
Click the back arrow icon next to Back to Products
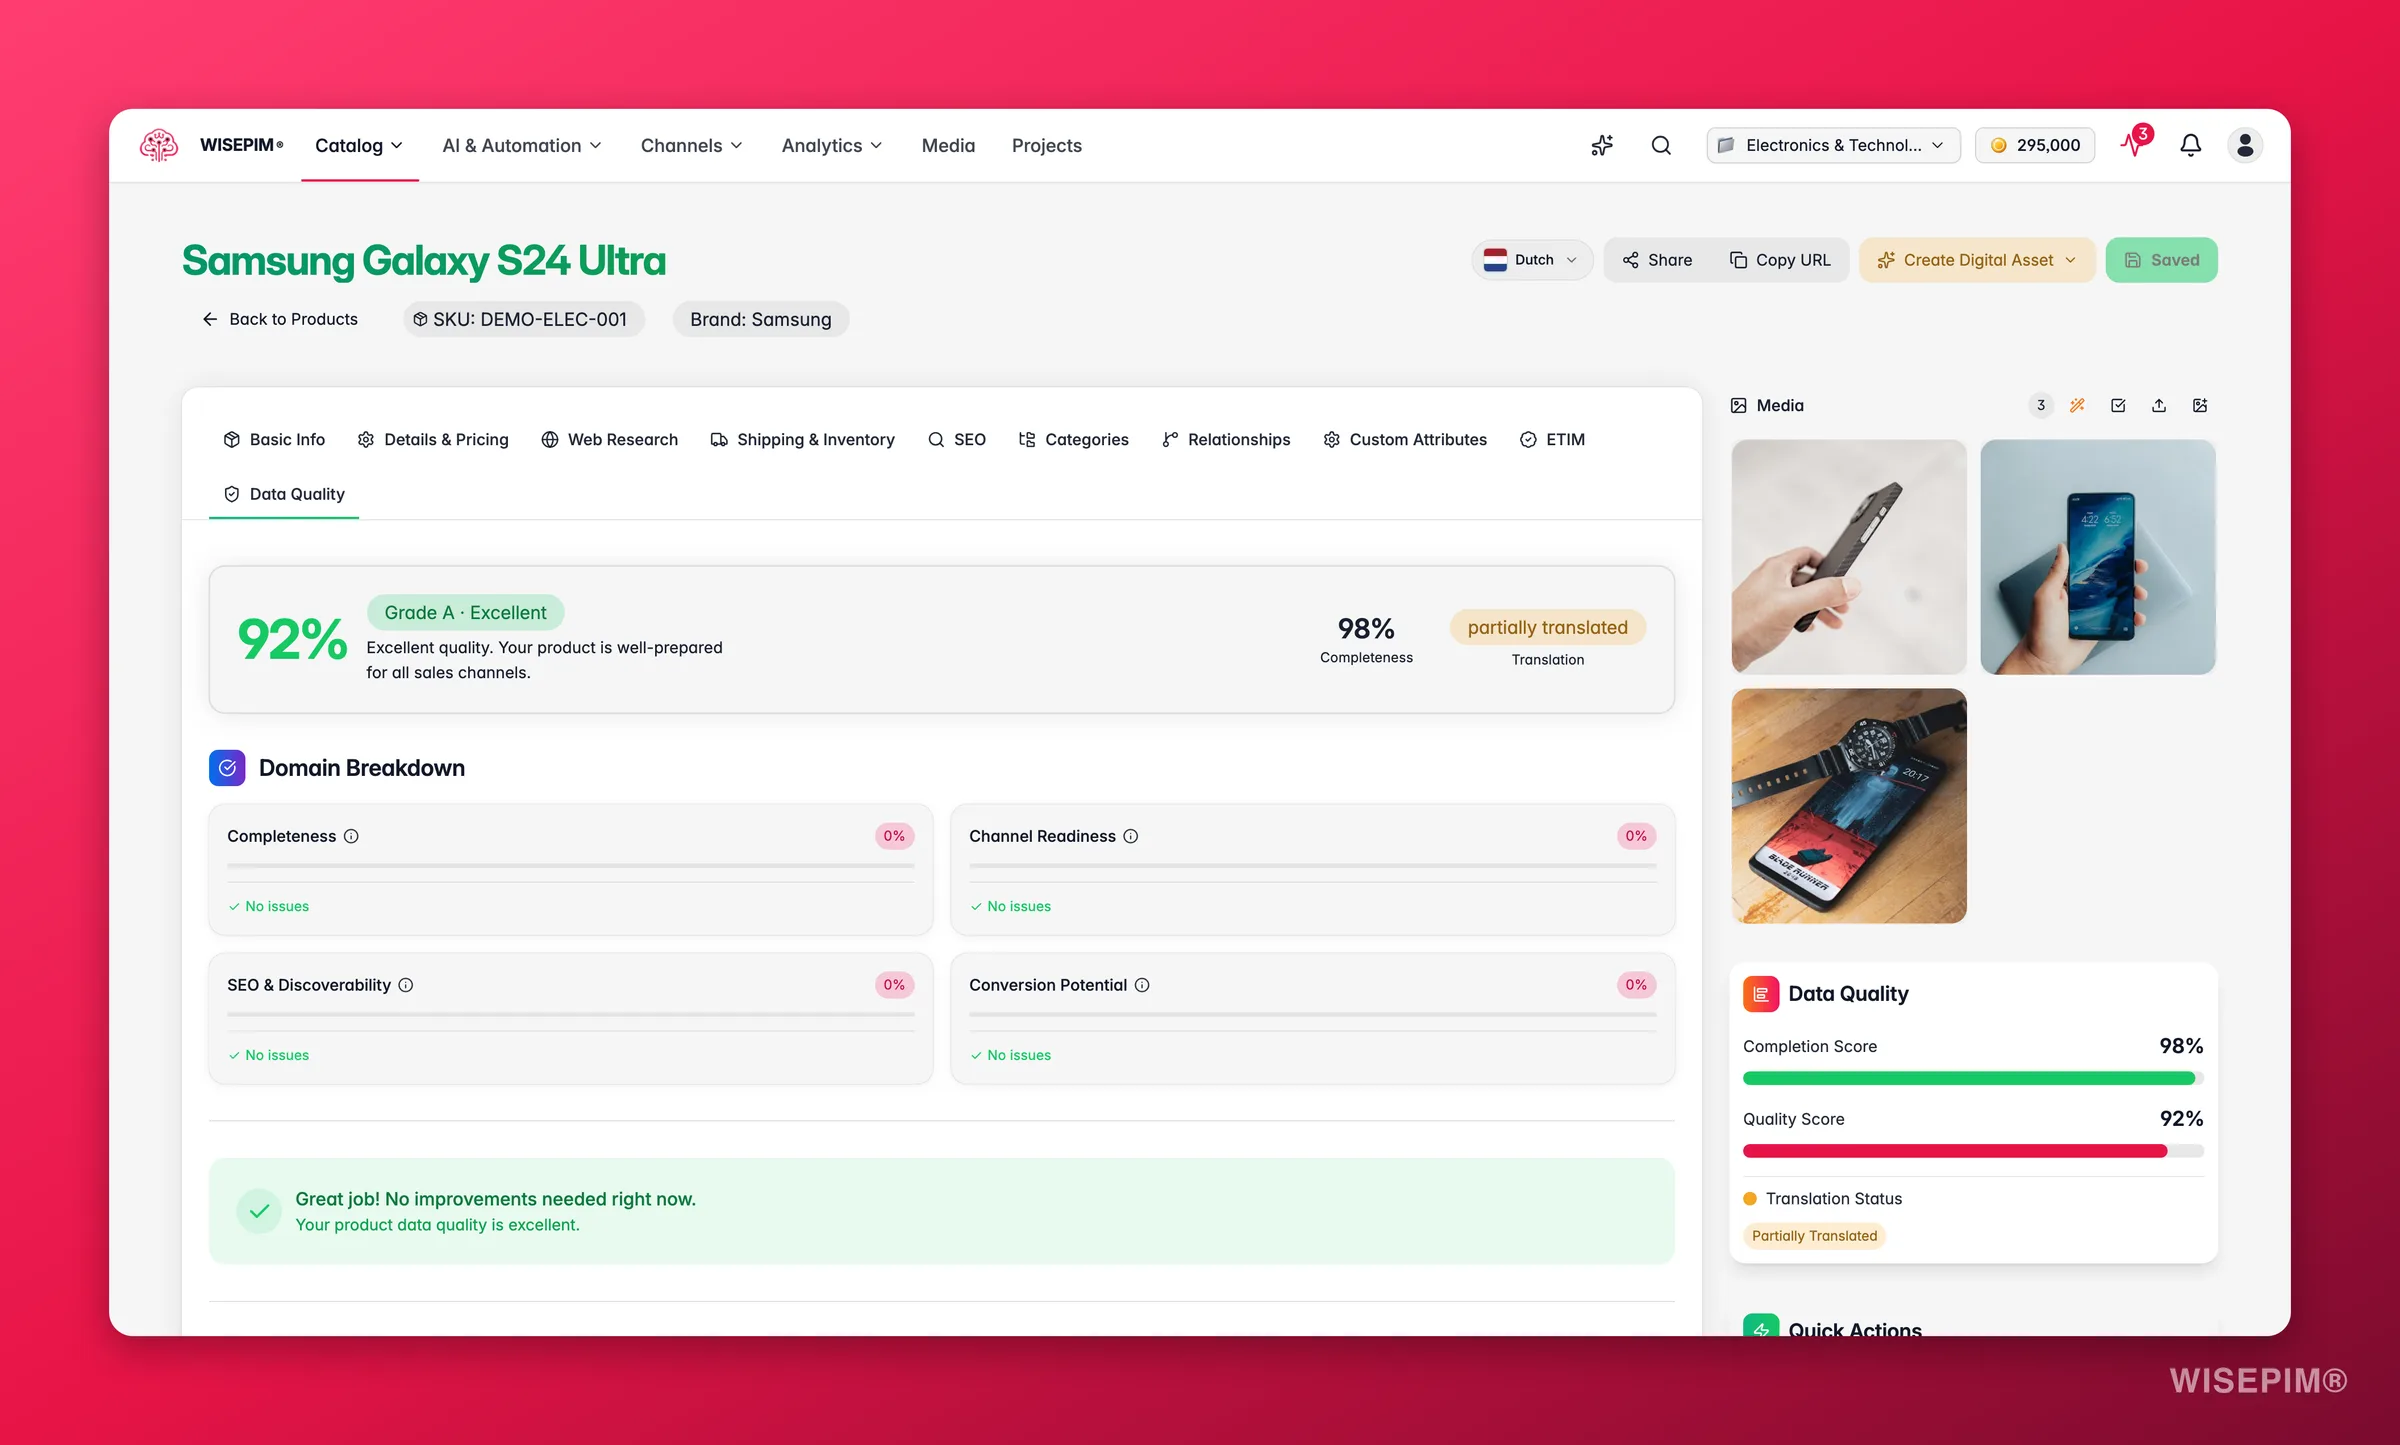coord(210,319)
